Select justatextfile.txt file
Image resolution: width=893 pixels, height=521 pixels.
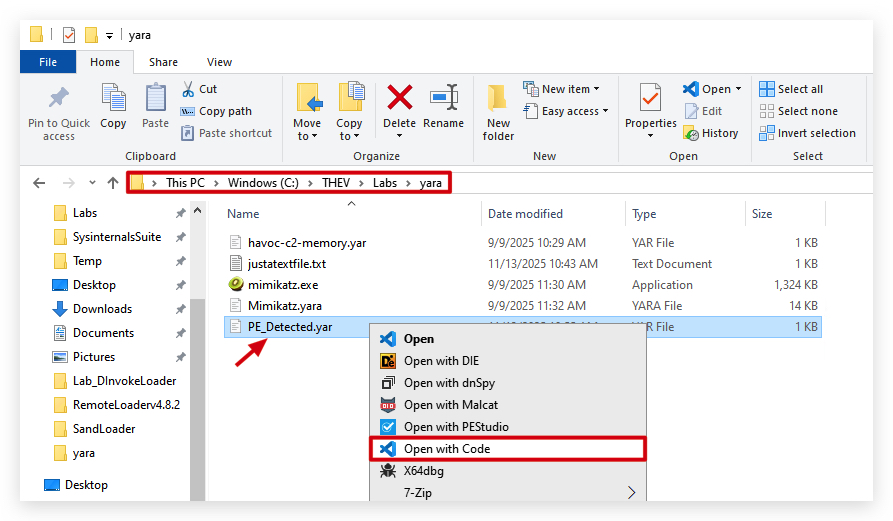(x=287, y=264)
